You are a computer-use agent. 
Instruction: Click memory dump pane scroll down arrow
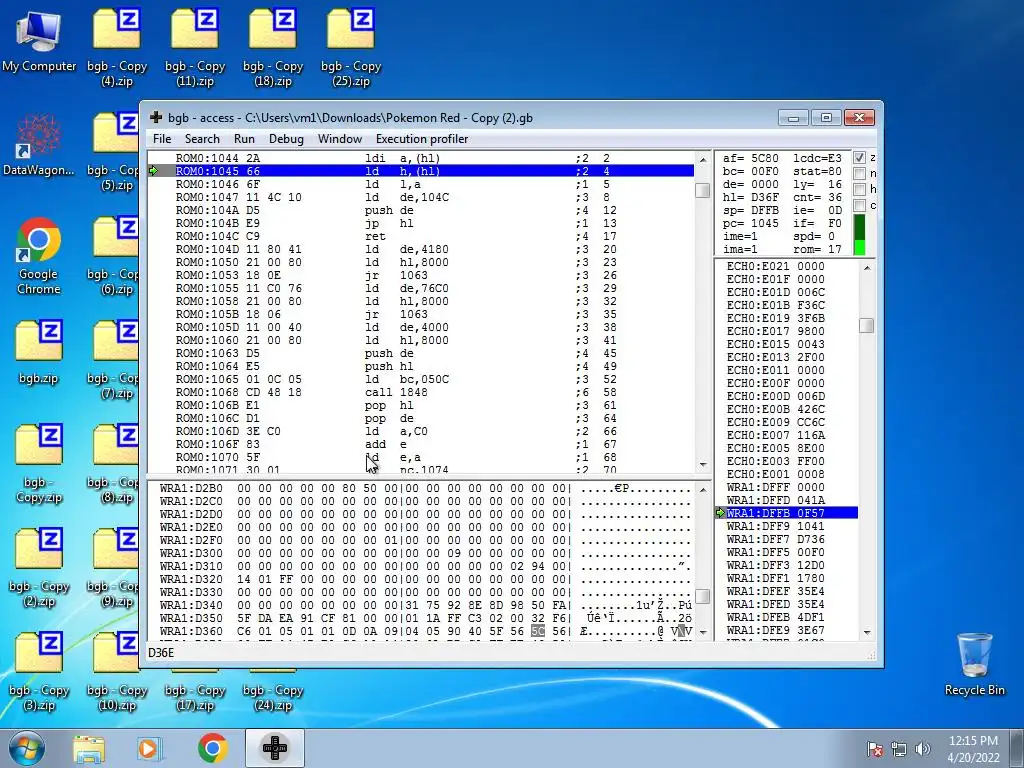coord(703,632)
